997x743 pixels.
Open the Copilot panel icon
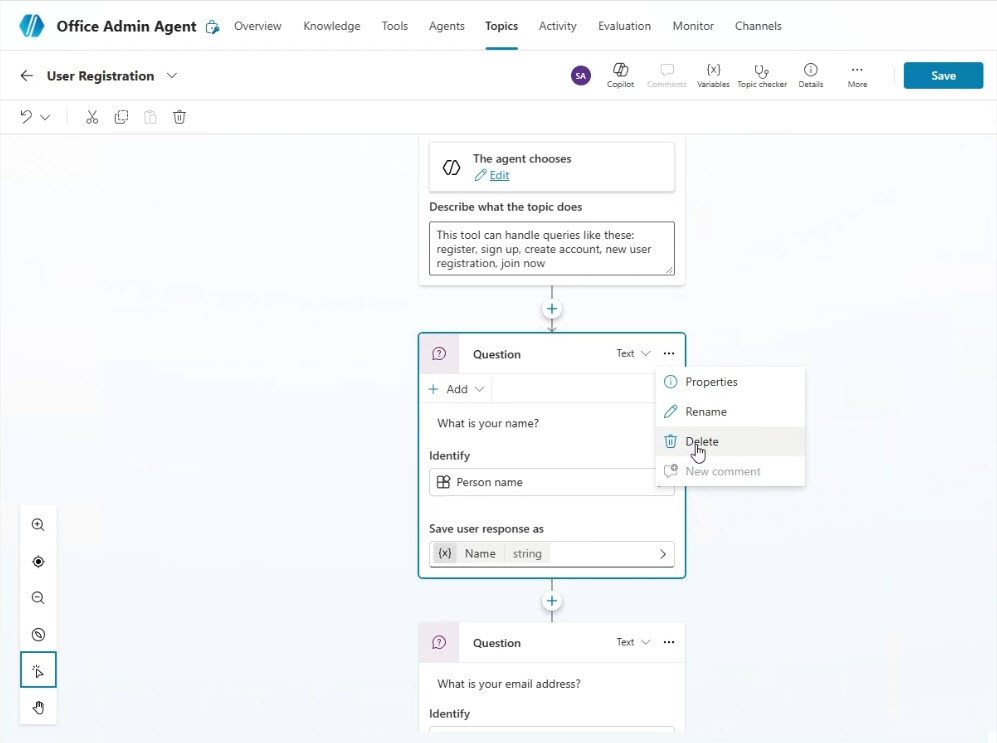(x=620, y=75)
